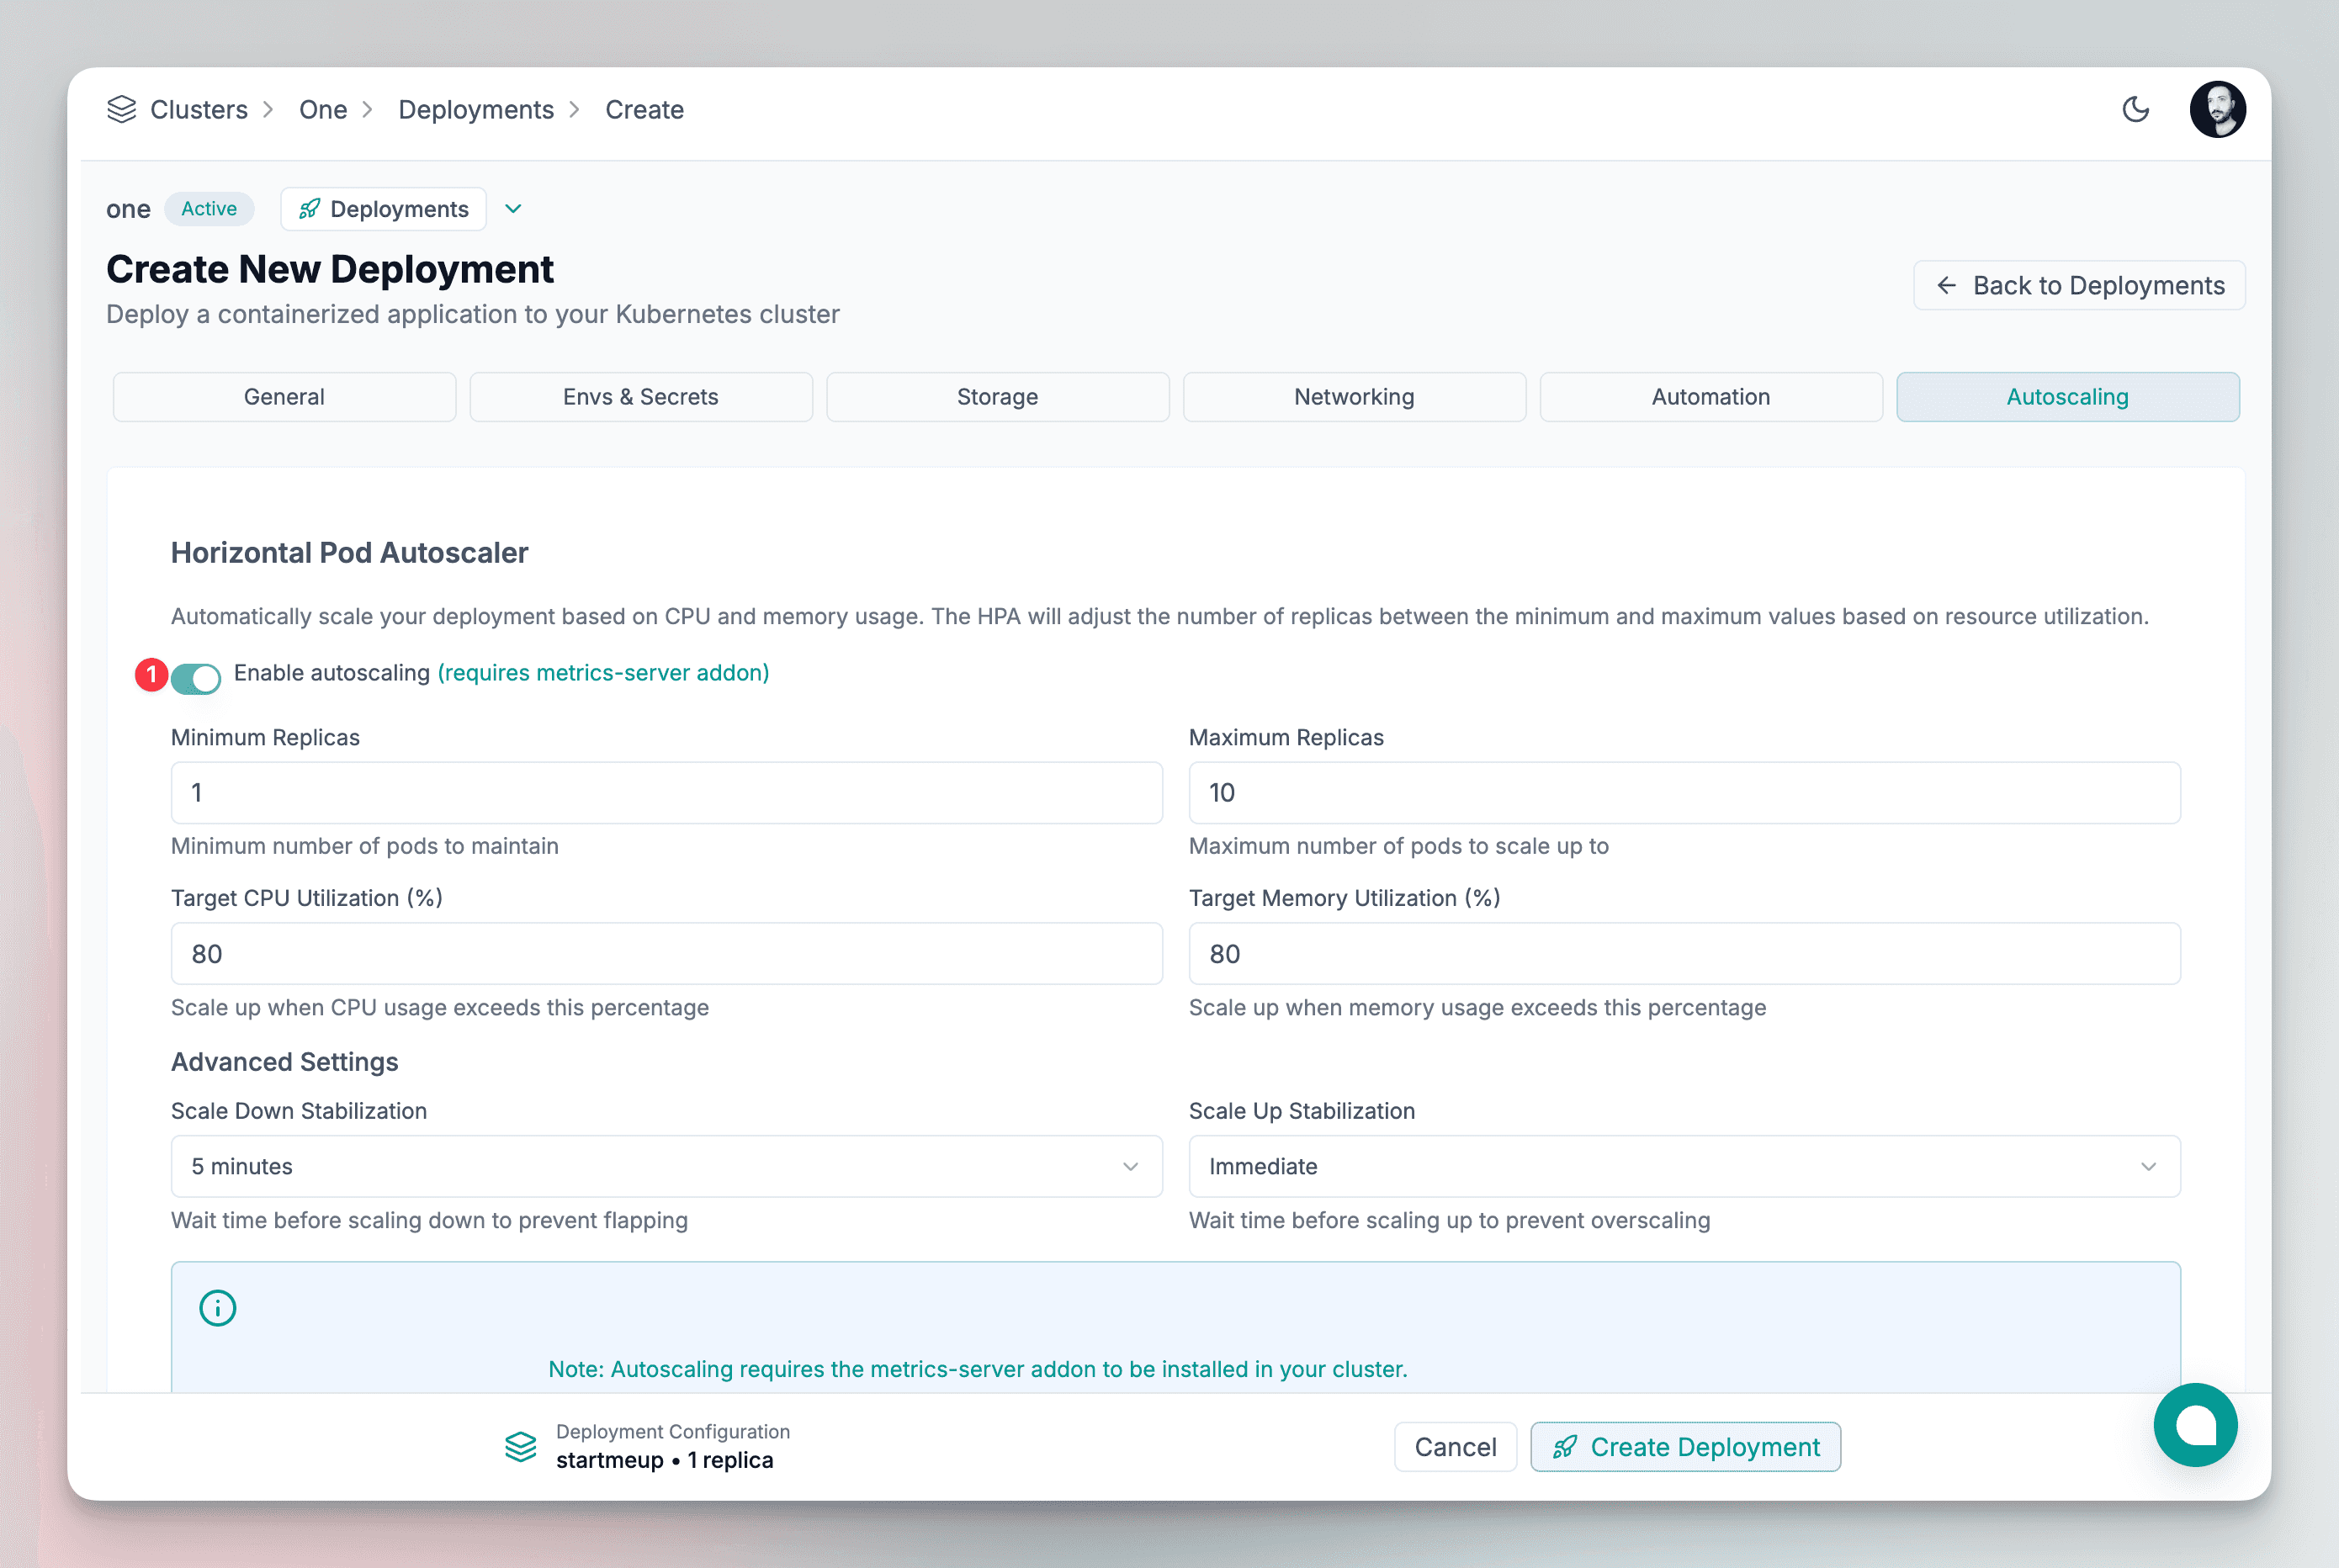Select the Automation tab
The image size is (2339, 1568).
[1711, 397]
